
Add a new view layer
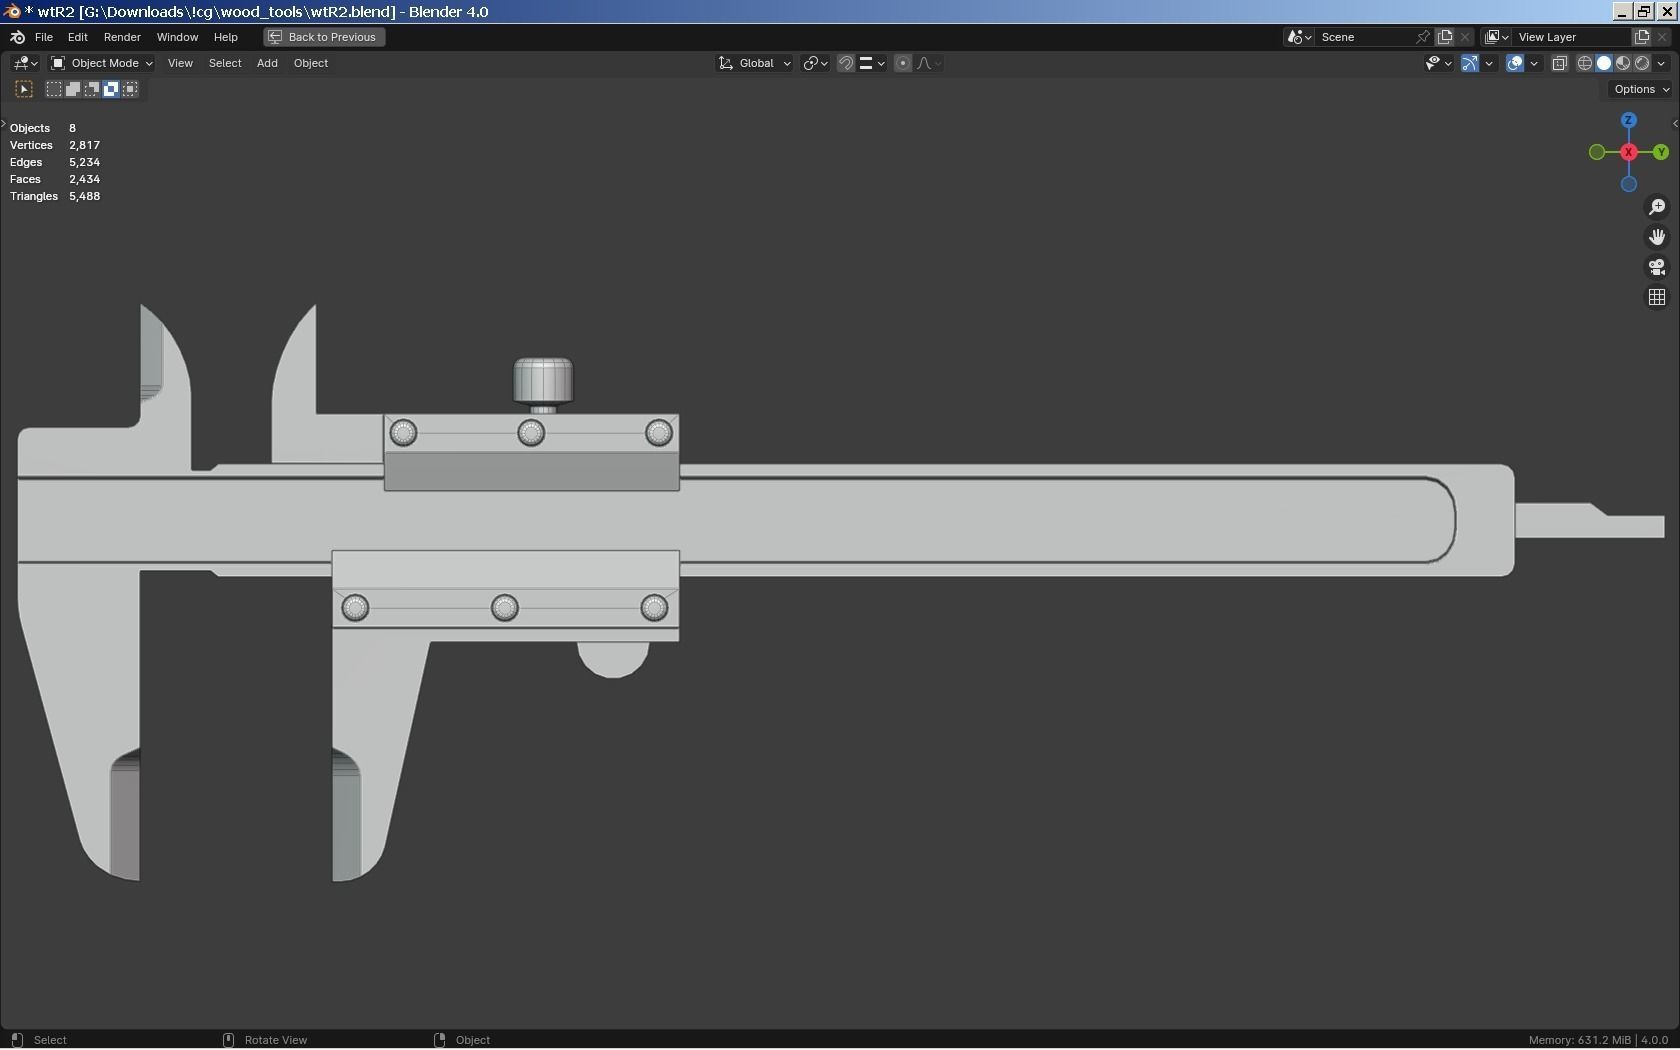coord(1642,37)
